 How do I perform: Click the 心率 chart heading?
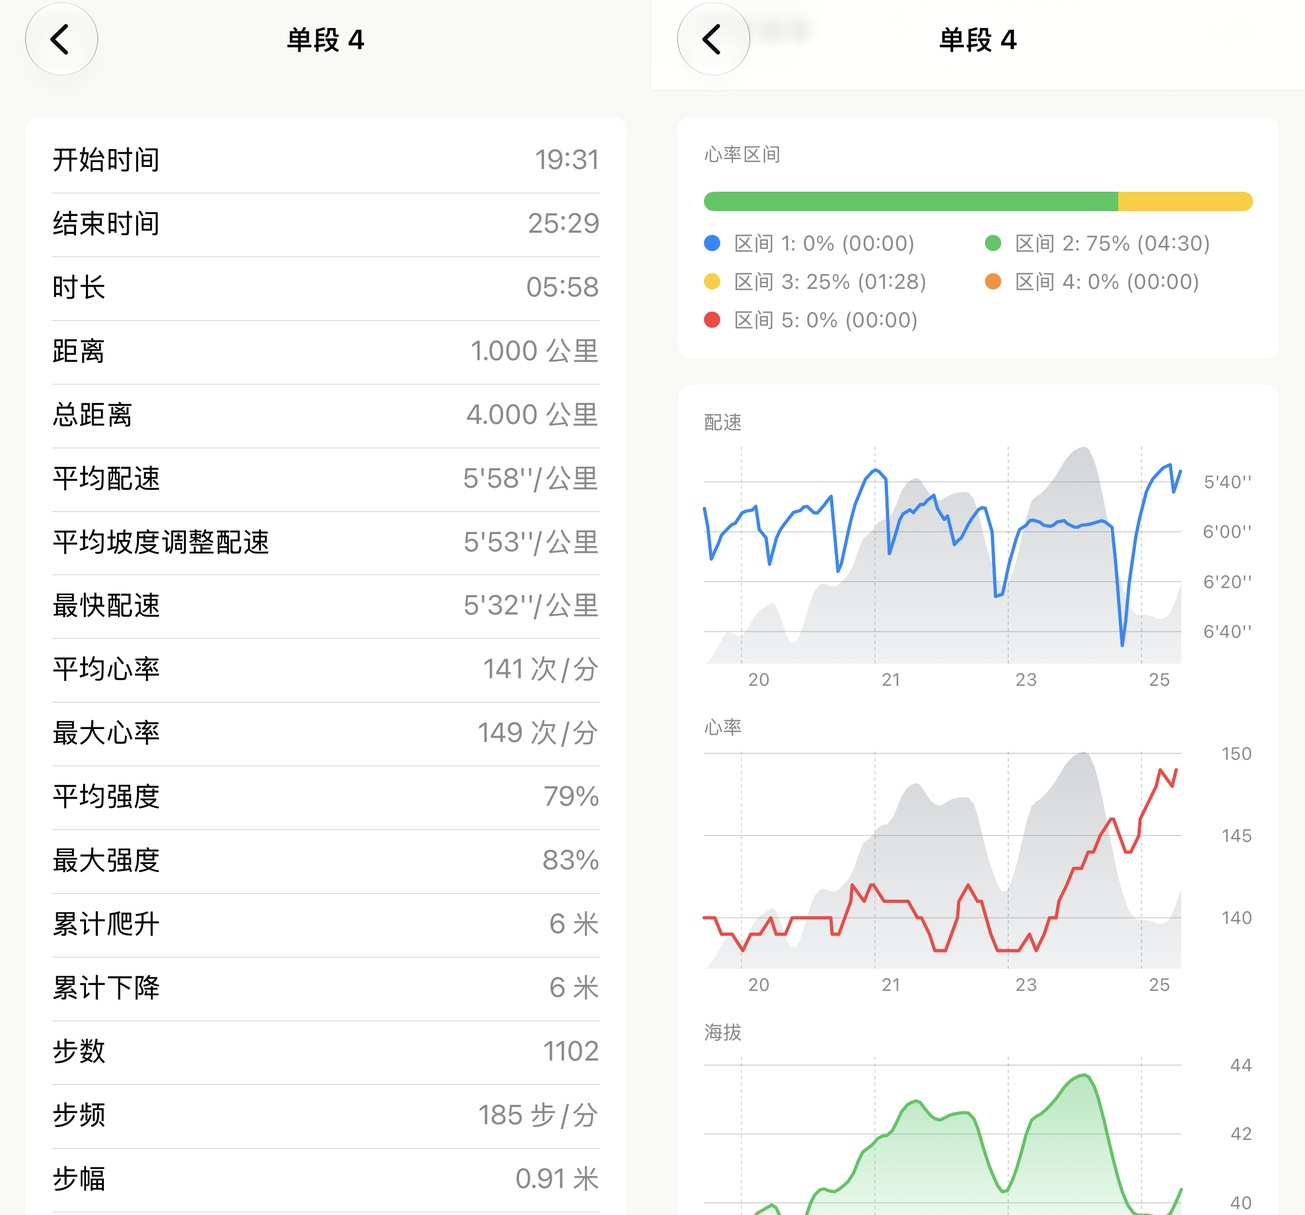(x=723, y=728)
